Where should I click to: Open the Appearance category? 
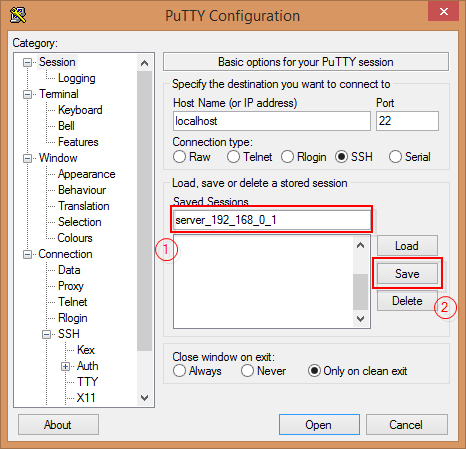pyautogui.click(x=87, y=174)
